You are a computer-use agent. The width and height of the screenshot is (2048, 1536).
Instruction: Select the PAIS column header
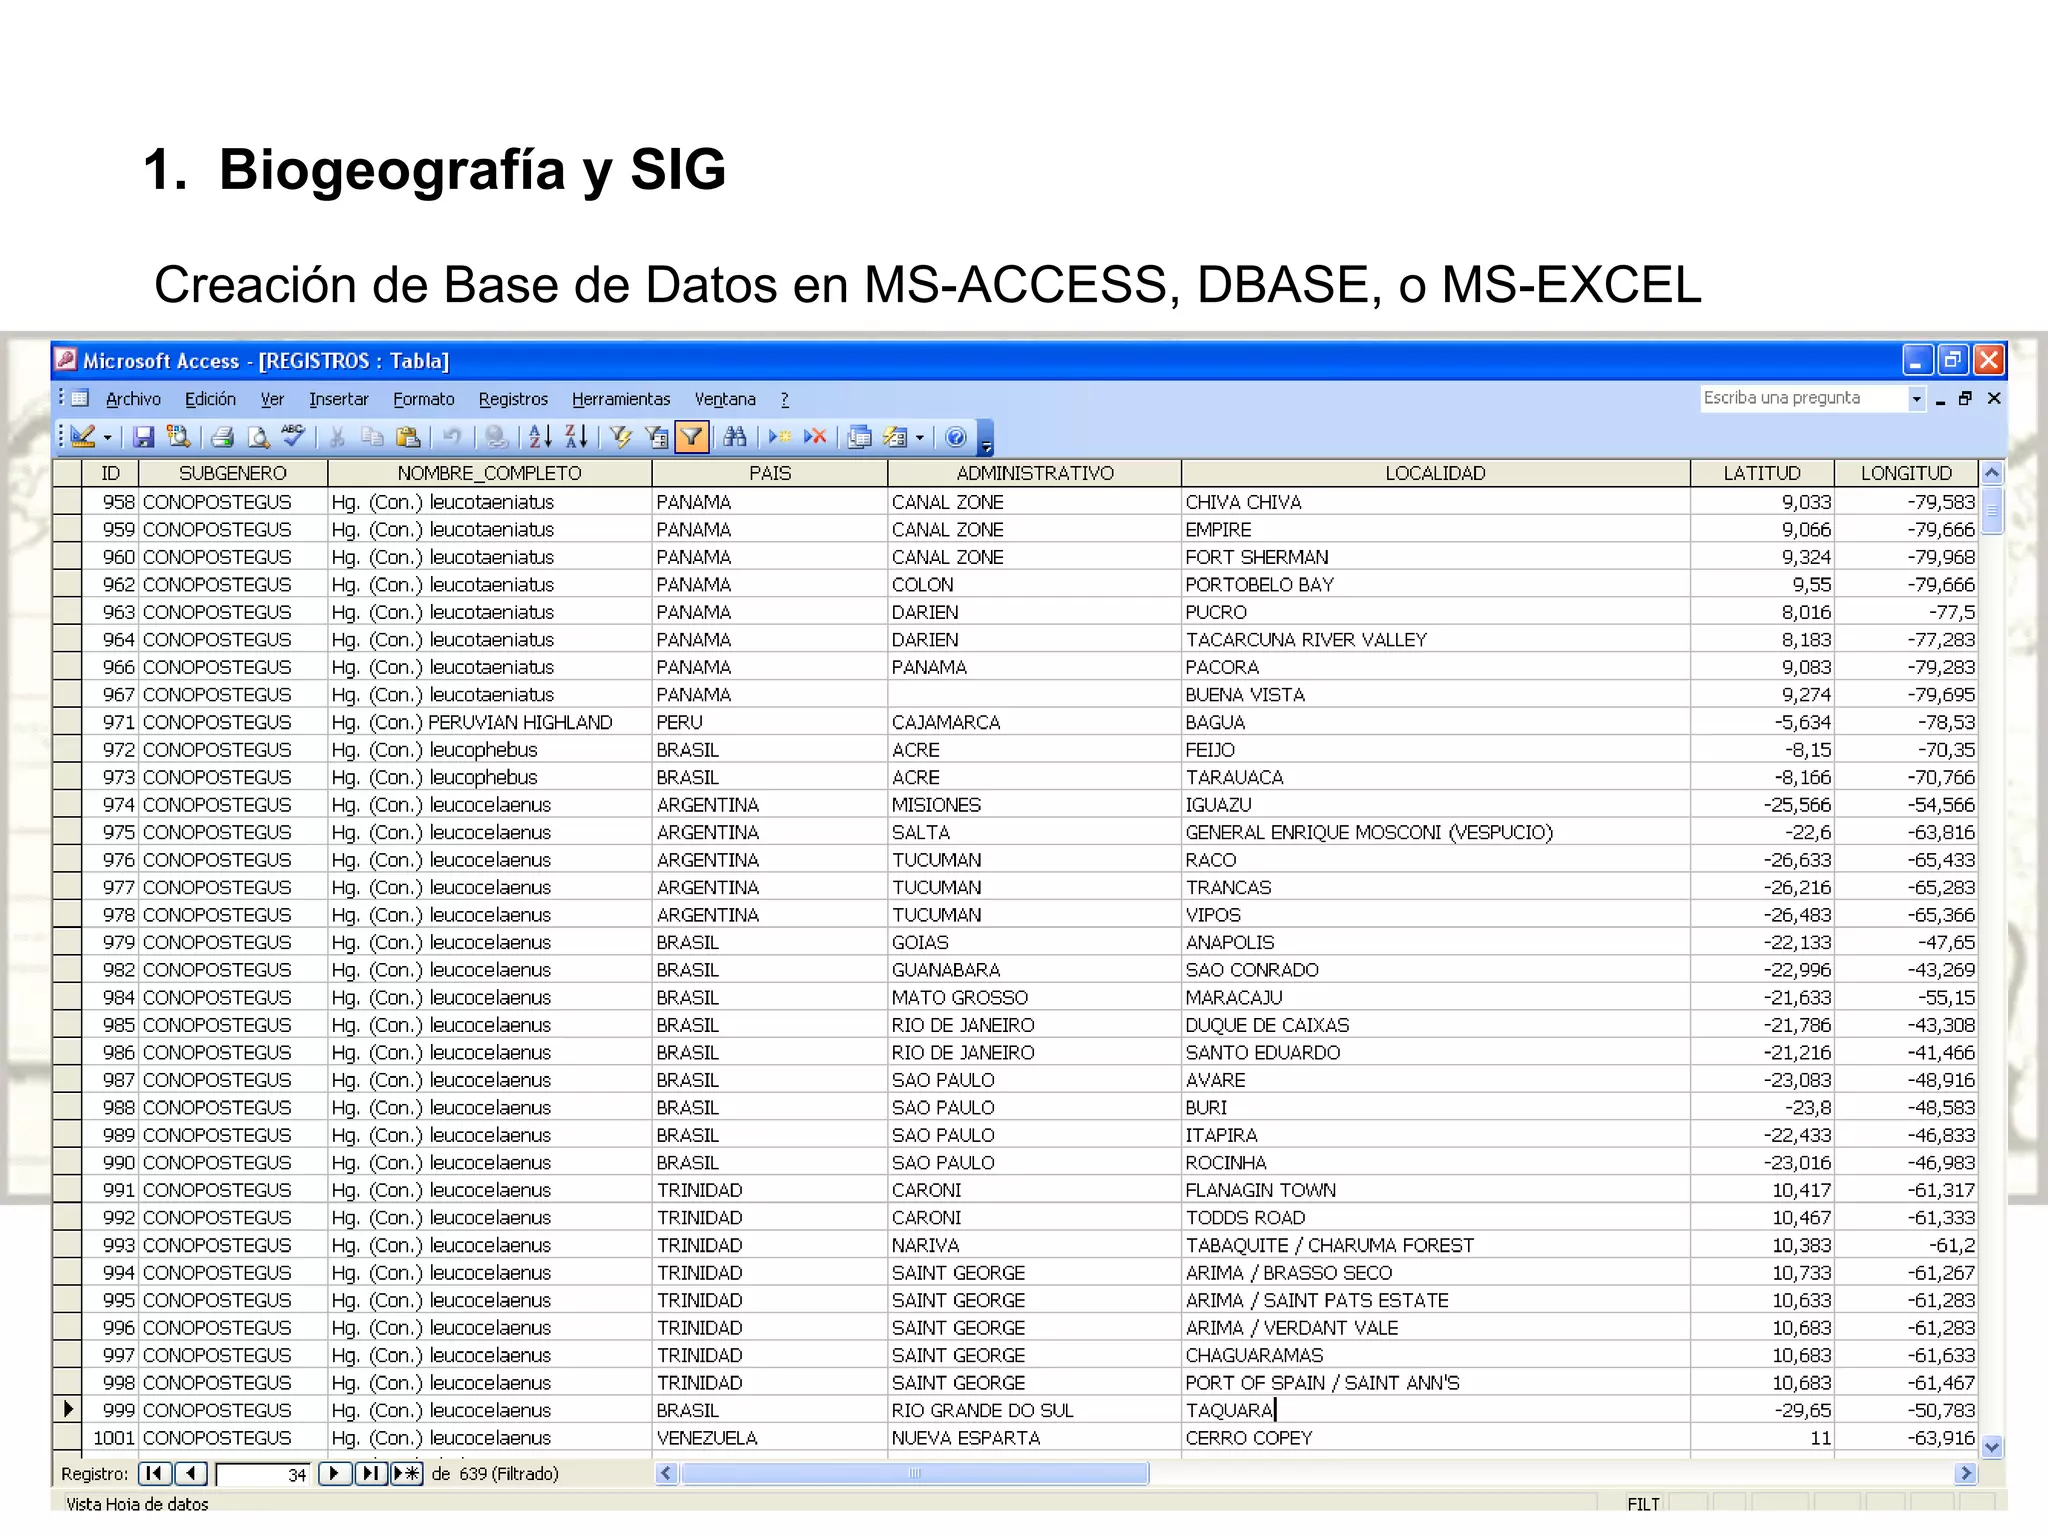[770, 473]
